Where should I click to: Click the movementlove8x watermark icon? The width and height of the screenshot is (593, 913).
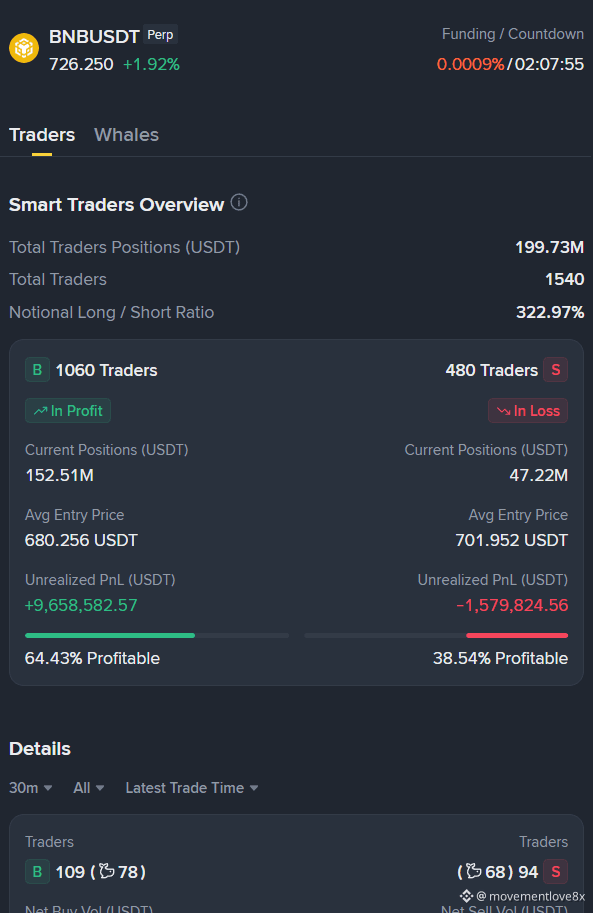tap(467, 896)
